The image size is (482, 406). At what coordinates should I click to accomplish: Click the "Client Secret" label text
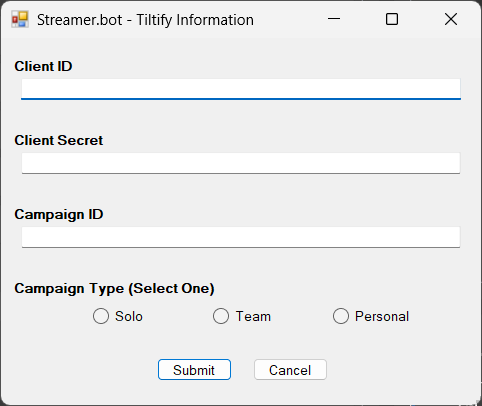59,140
